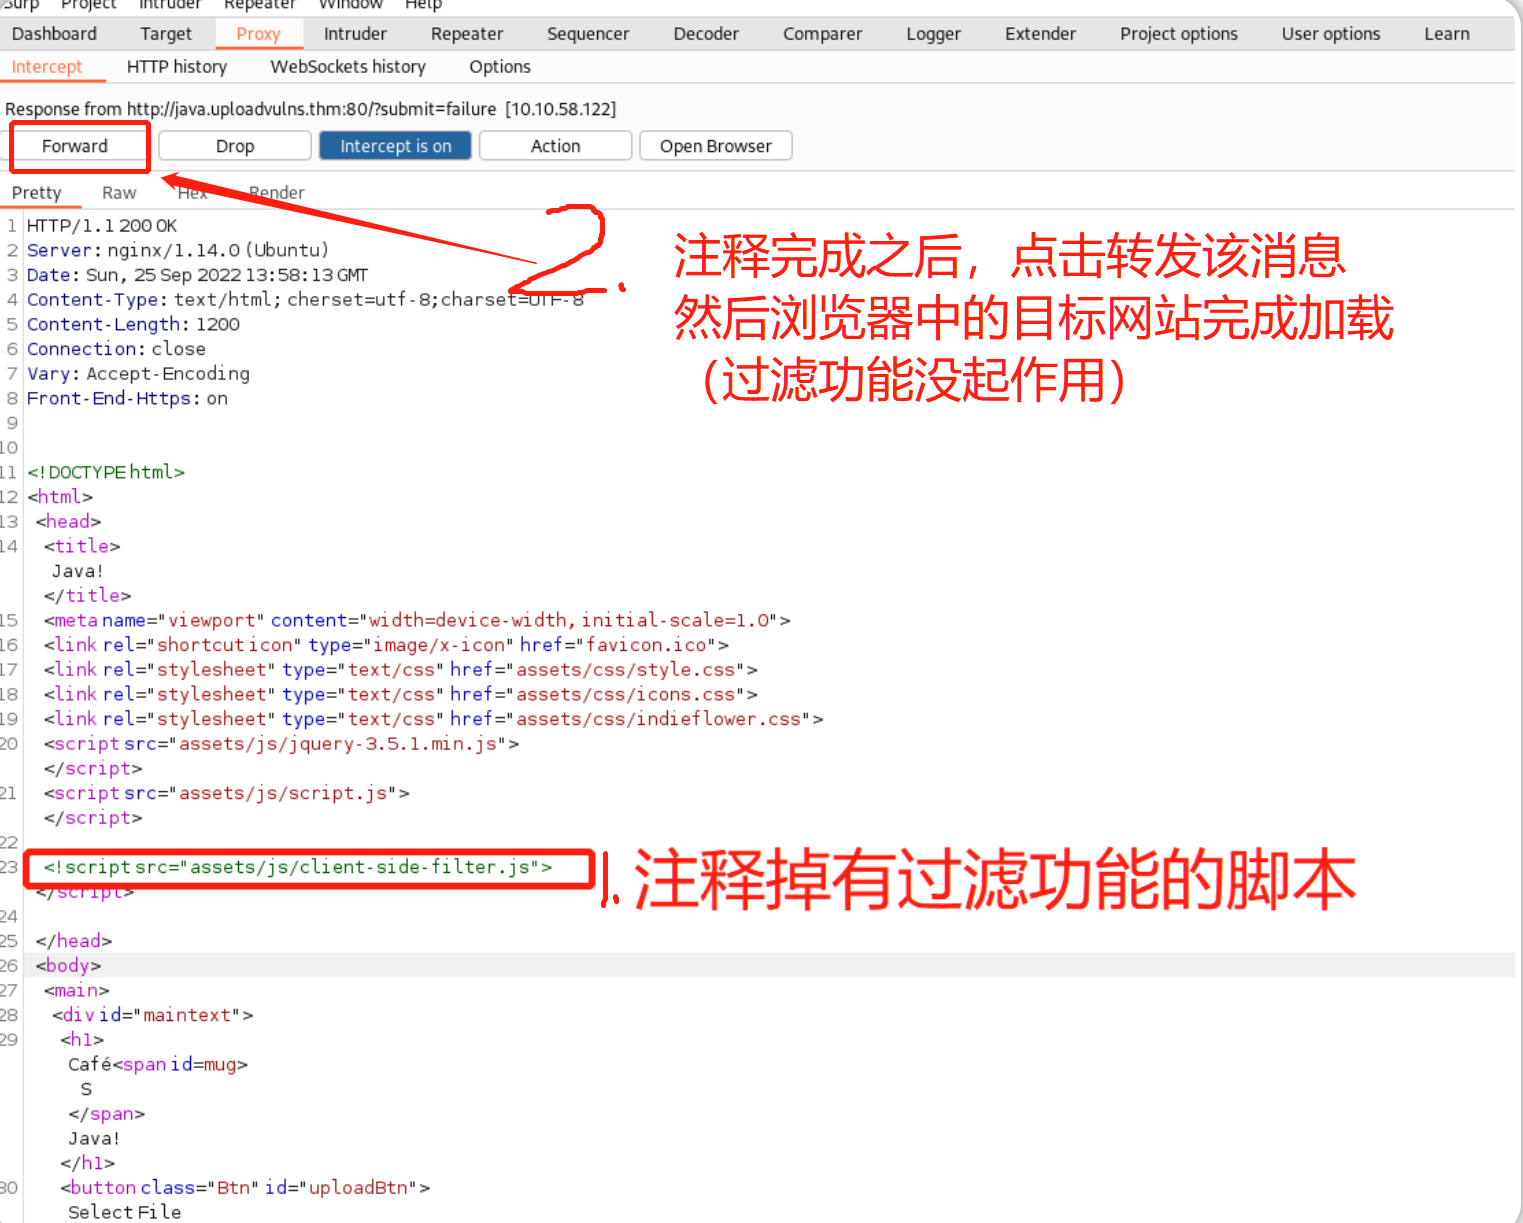Select the Decoder tab
The height and width of the screenshot is (1223, 1523).
pyautogui.click(x=706, y=34)
